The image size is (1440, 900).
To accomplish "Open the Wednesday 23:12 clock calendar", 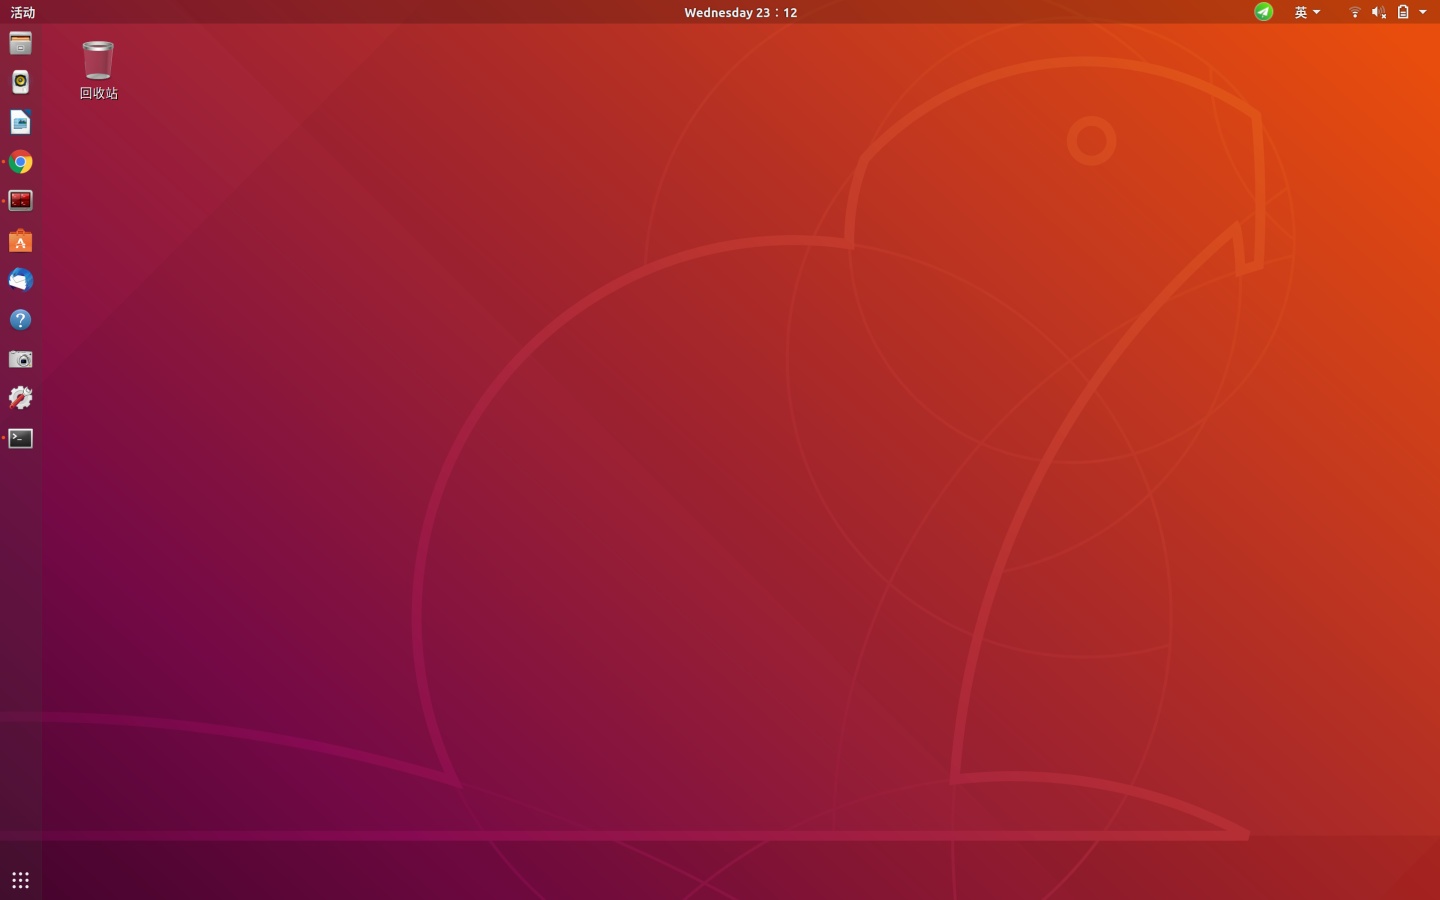I will (740, 12).
